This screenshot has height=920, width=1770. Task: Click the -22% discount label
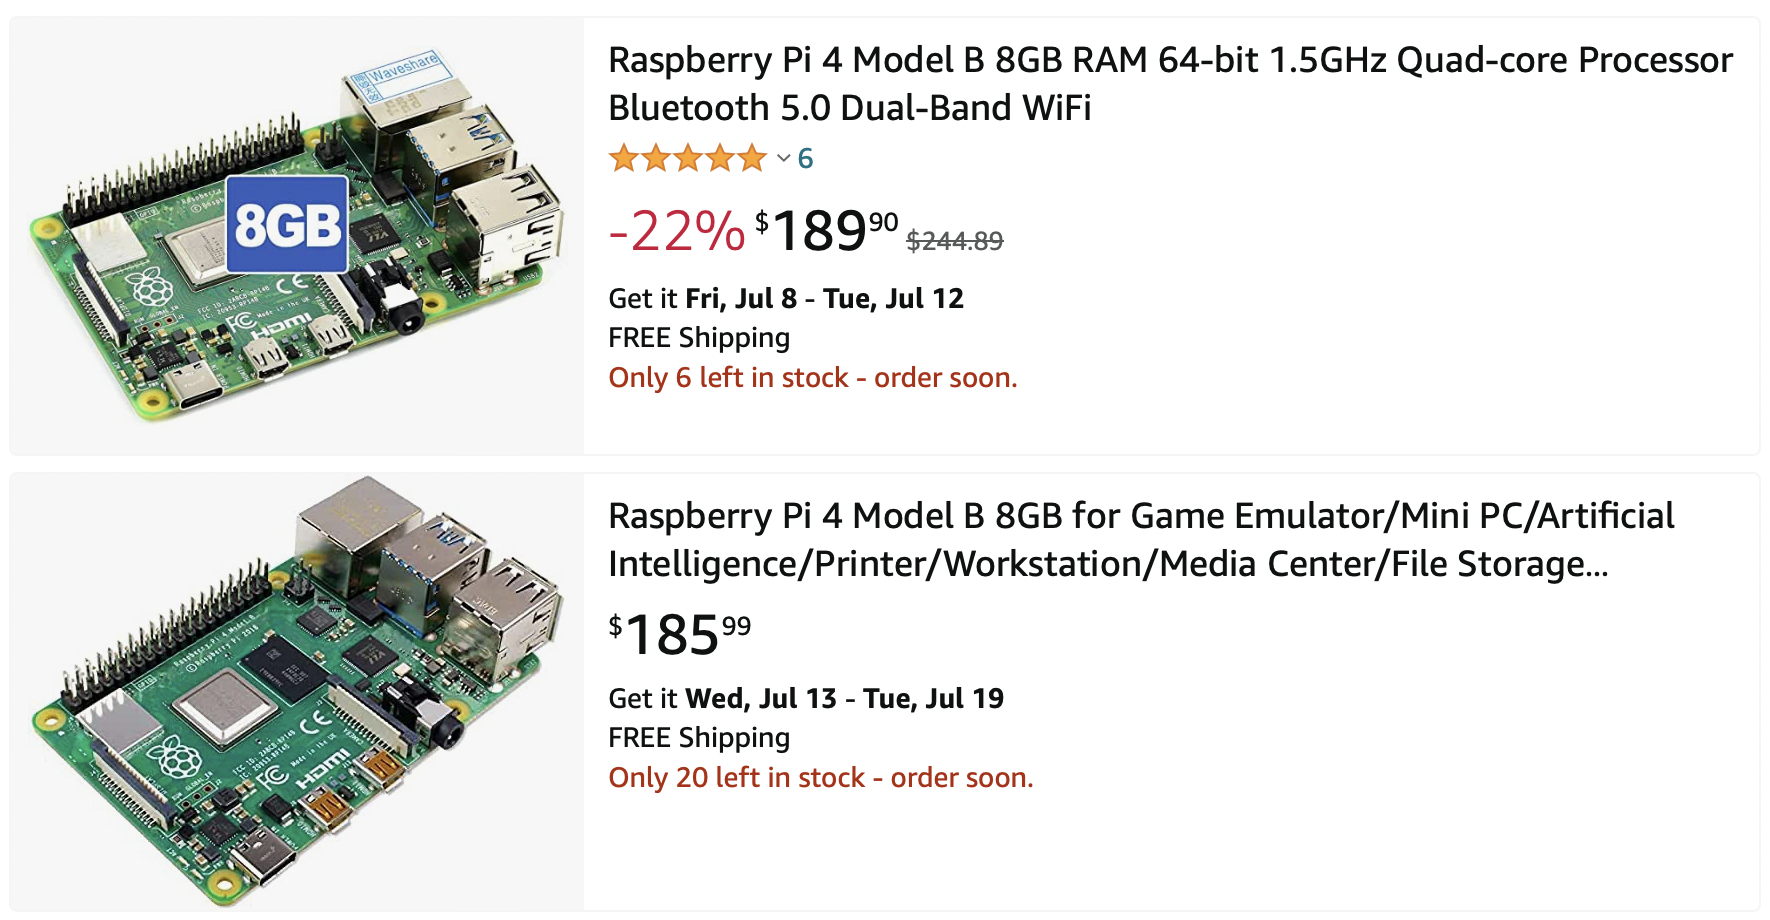[677, 231]
